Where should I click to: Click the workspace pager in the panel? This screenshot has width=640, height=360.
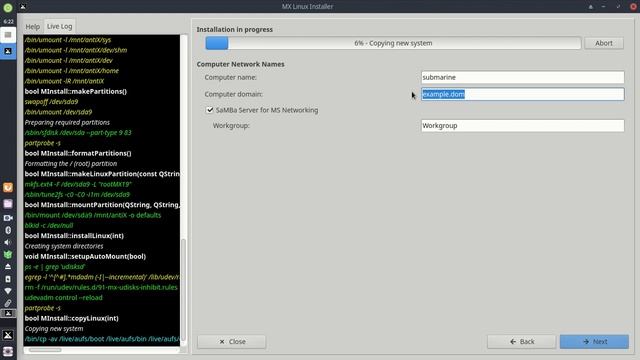(x=8, y=35)
